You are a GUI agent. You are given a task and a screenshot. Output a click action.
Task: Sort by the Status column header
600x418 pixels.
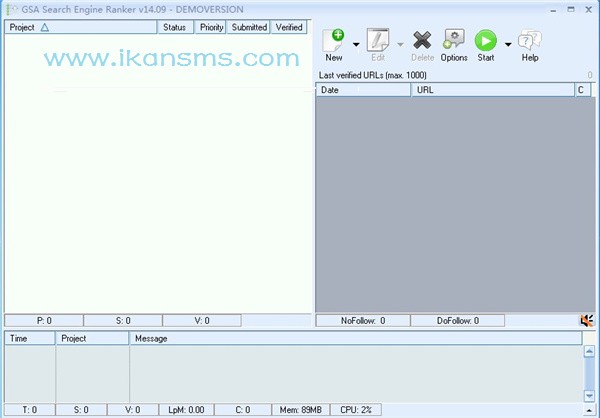point(174,27)
